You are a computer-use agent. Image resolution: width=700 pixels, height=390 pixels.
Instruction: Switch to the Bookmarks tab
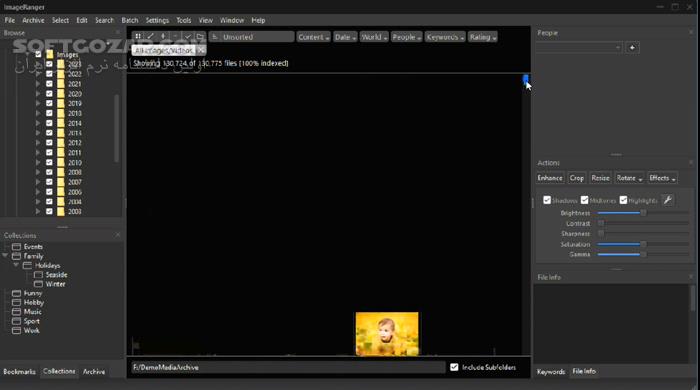(20, 371)
